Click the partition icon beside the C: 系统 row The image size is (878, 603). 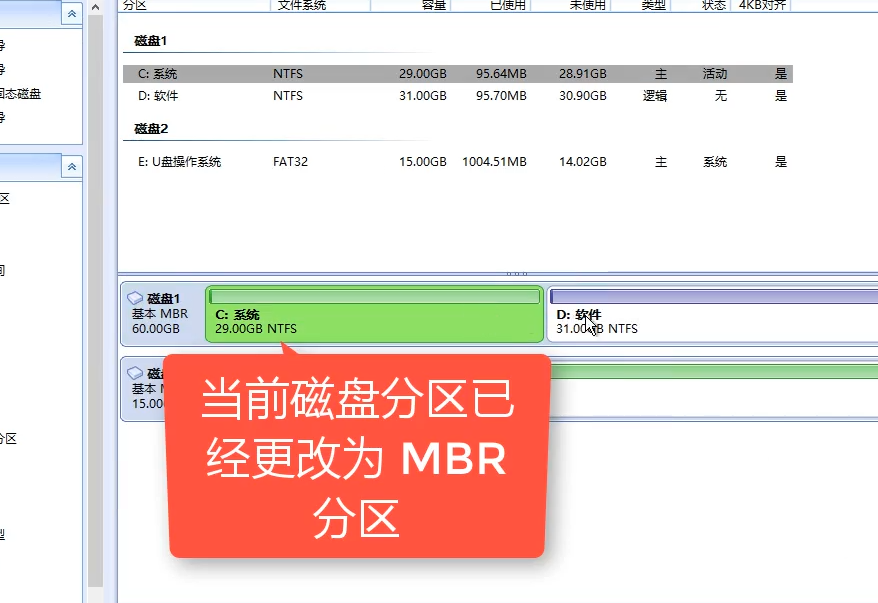(x=135, y=72)
